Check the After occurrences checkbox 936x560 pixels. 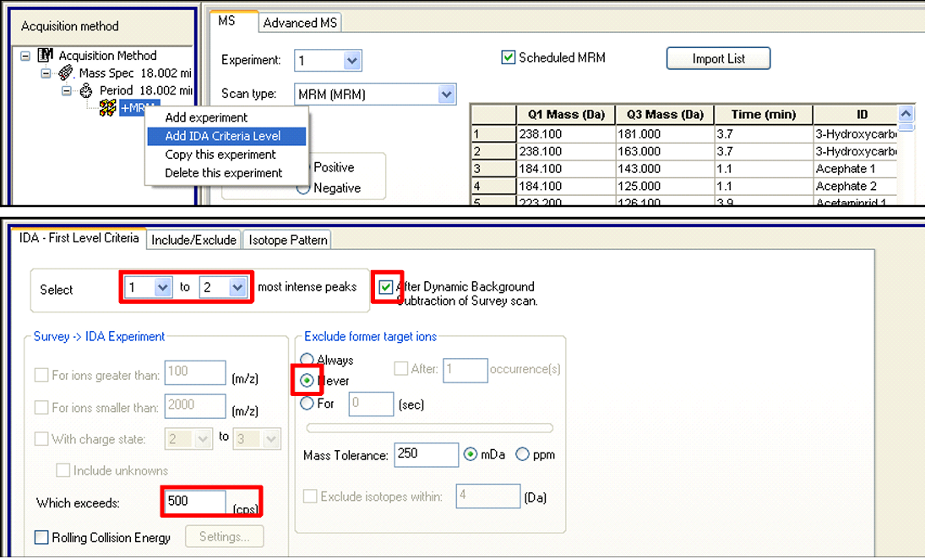(401, 369)
